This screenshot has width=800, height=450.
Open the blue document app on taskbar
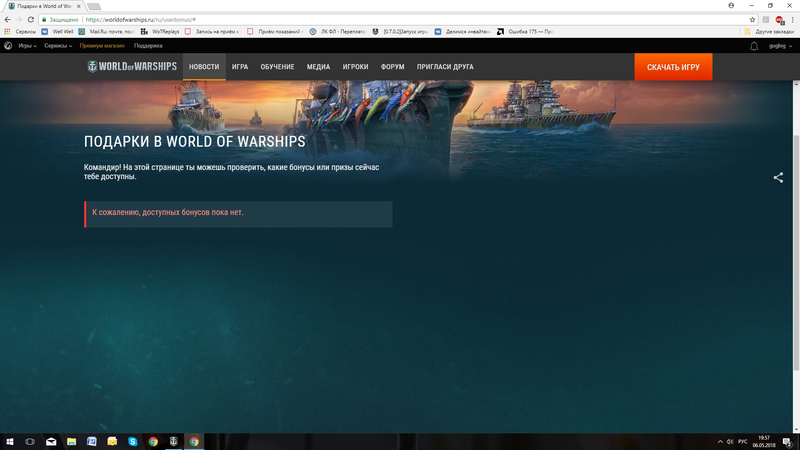click(x=92, y=441)
